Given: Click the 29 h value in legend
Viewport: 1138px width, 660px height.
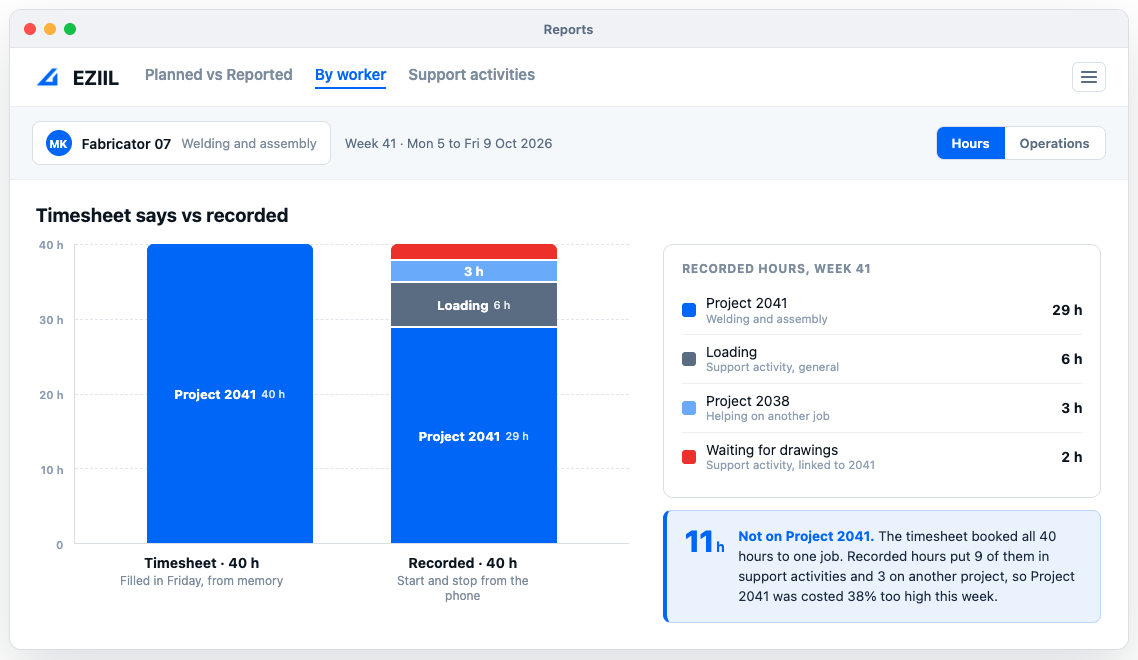Looking at the screenshot, I should click(x=1067, y=310).
